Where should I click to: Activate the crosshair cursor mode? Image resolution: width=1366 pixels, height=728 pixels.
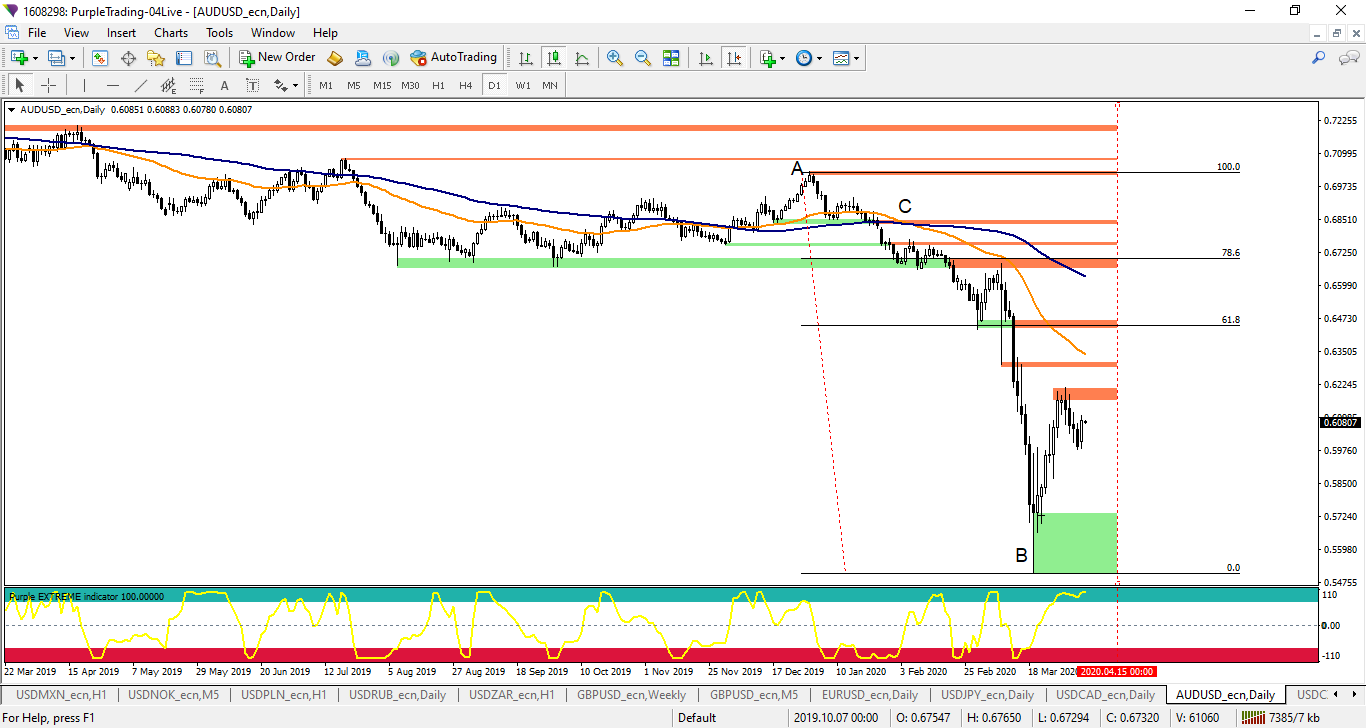(x=47, y=85)
